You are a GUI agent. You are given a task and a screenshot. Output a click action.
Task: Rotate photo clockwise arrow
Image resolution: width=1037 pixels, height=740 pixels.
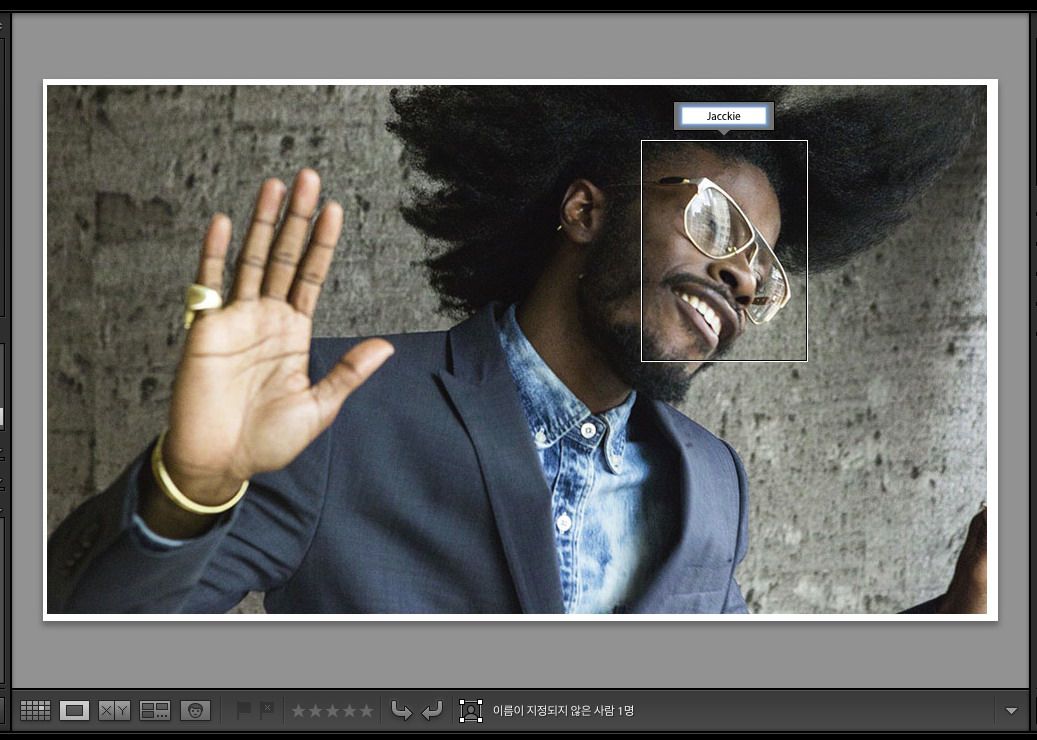coord(432,711)
